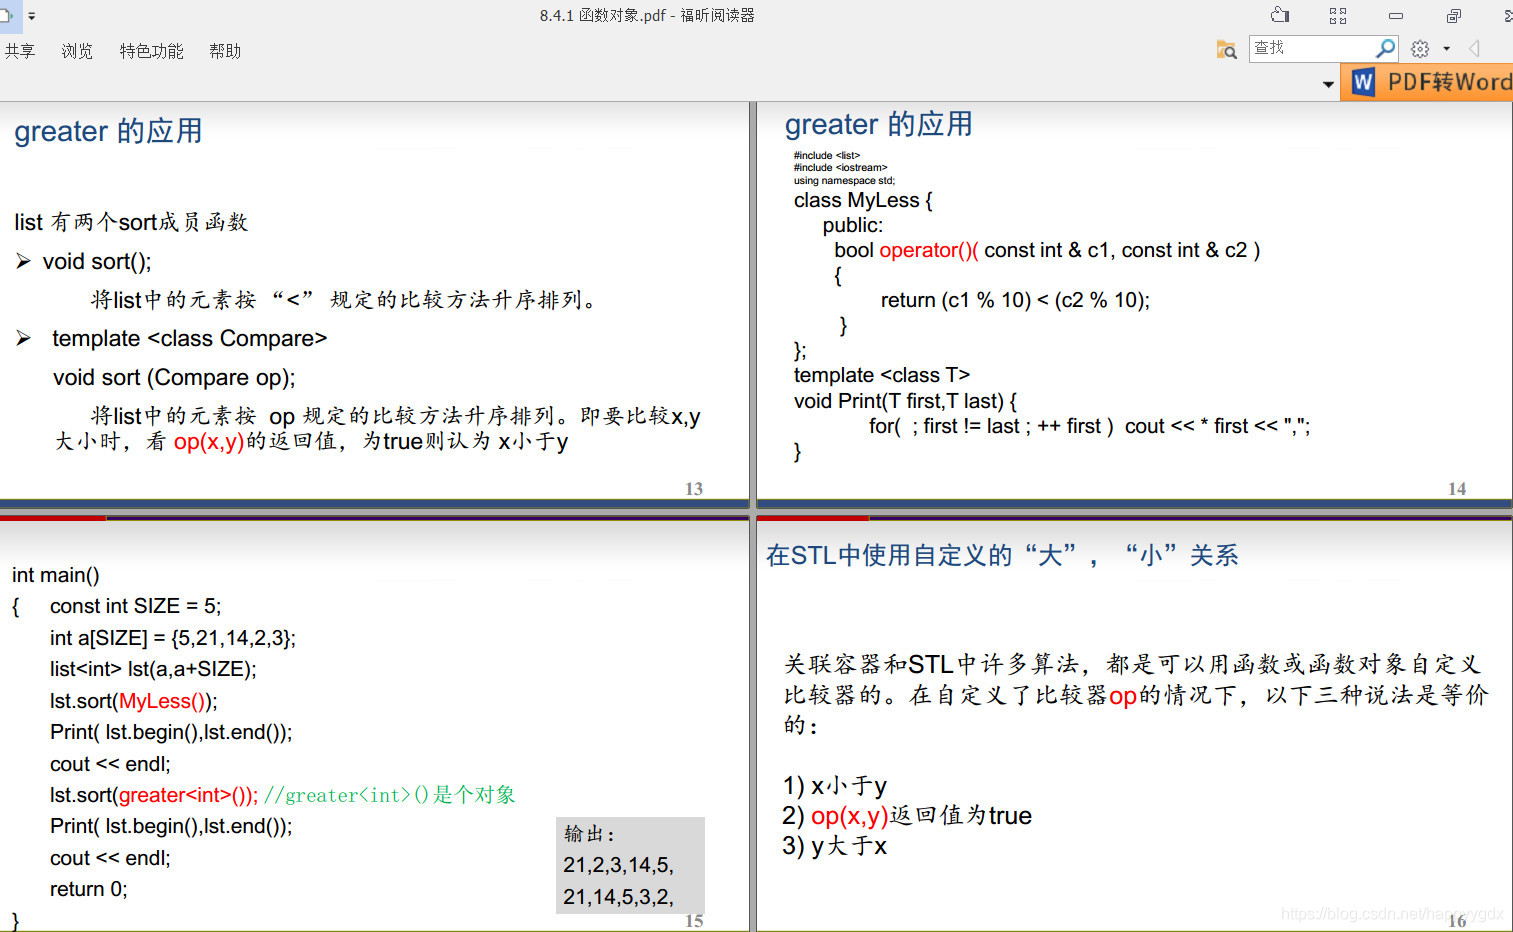Click list item '1) x小于y'
Viewport: 1513px width, 932px height.
coord(834,786)
